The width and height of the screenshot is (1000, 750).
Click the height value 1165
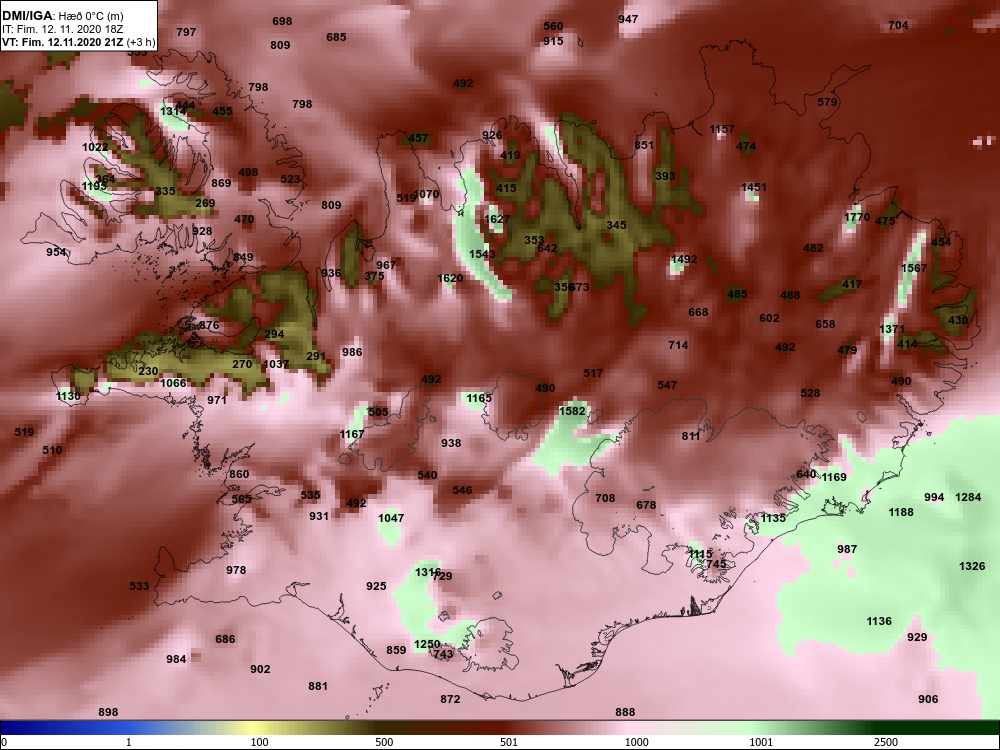(479, 398)
